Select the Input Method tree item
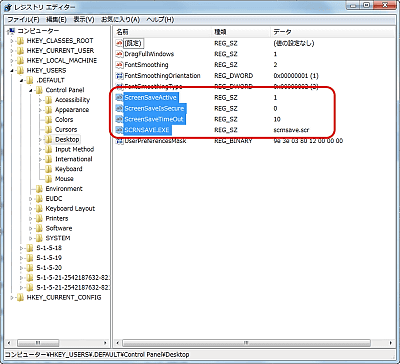400x364 pixels. pyautogui.click(x=74, y=149)
